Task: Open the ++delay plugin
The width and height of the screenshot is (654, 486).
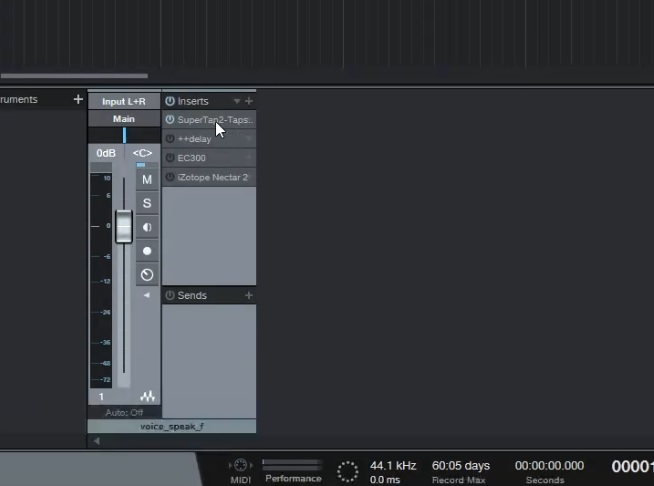Action: tap(194, 139)
